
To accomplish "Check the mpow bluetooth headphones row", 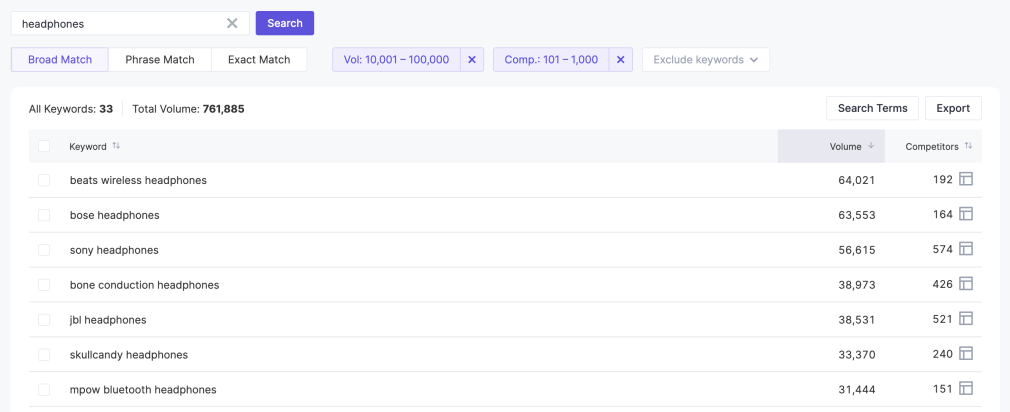I will (44, 389).
